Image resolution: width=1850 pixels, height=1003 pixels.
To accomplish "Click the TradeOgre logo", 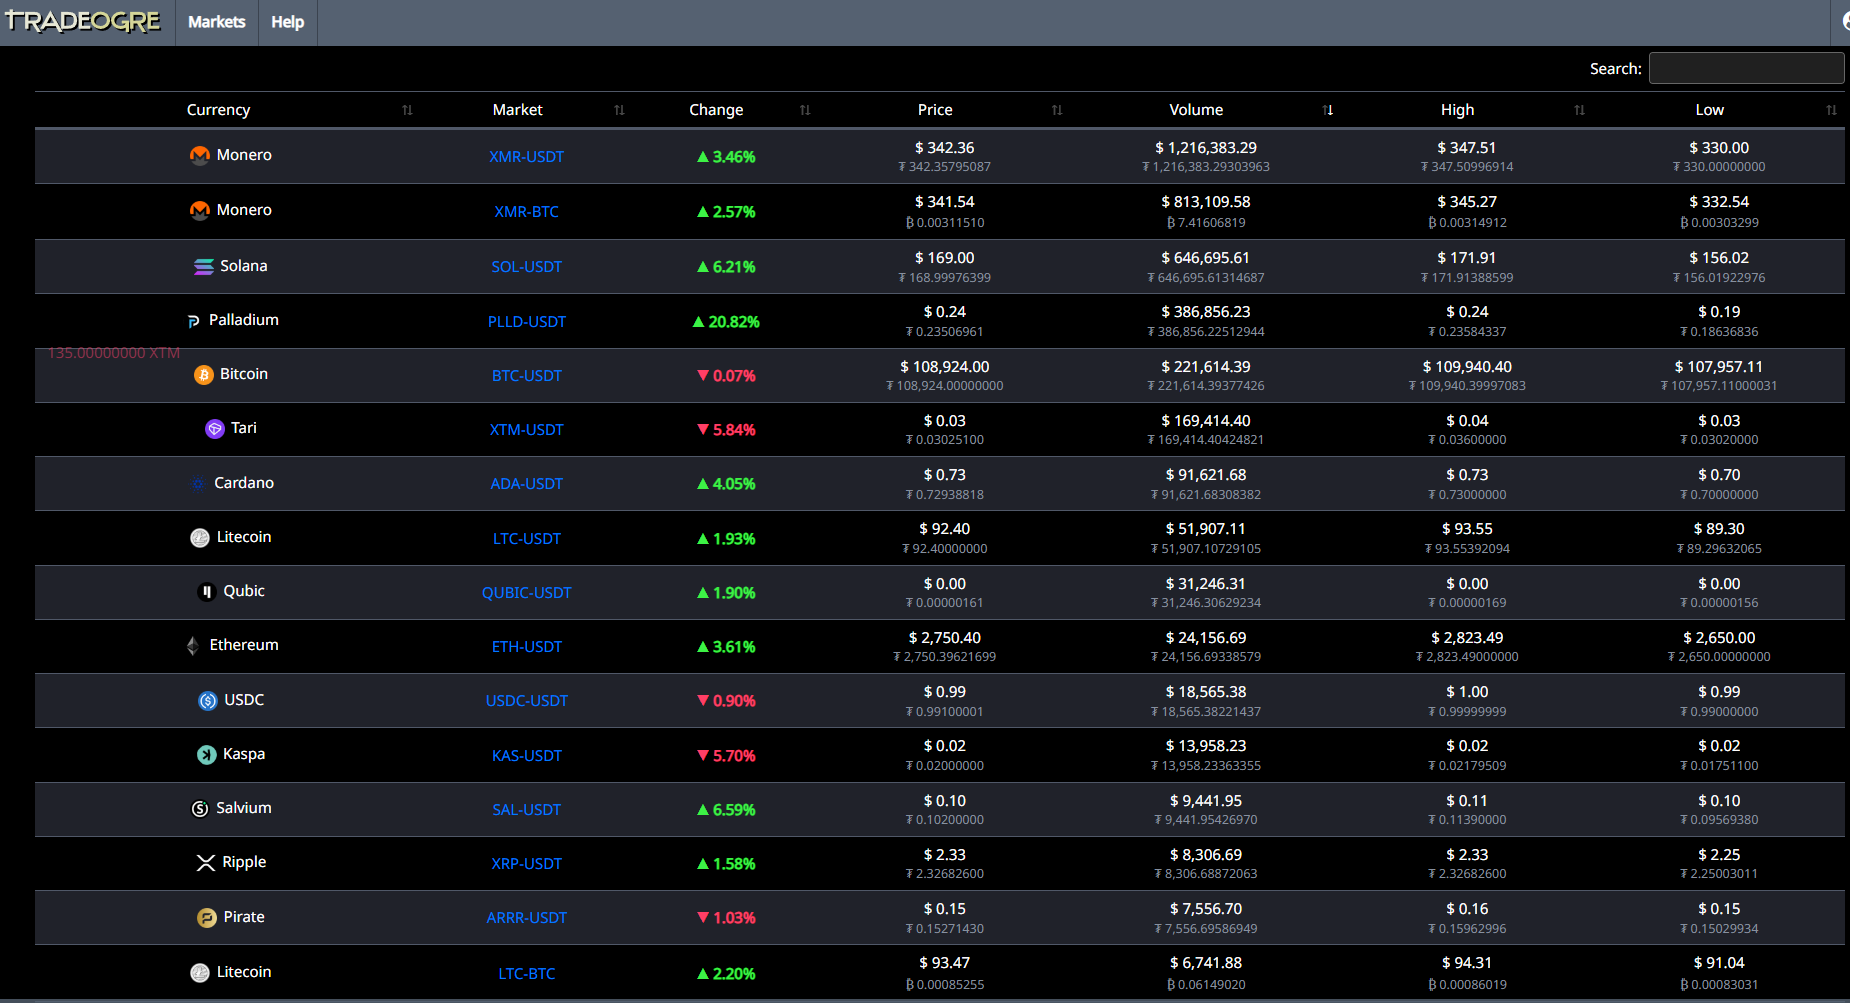I will [x=82, y=21].
